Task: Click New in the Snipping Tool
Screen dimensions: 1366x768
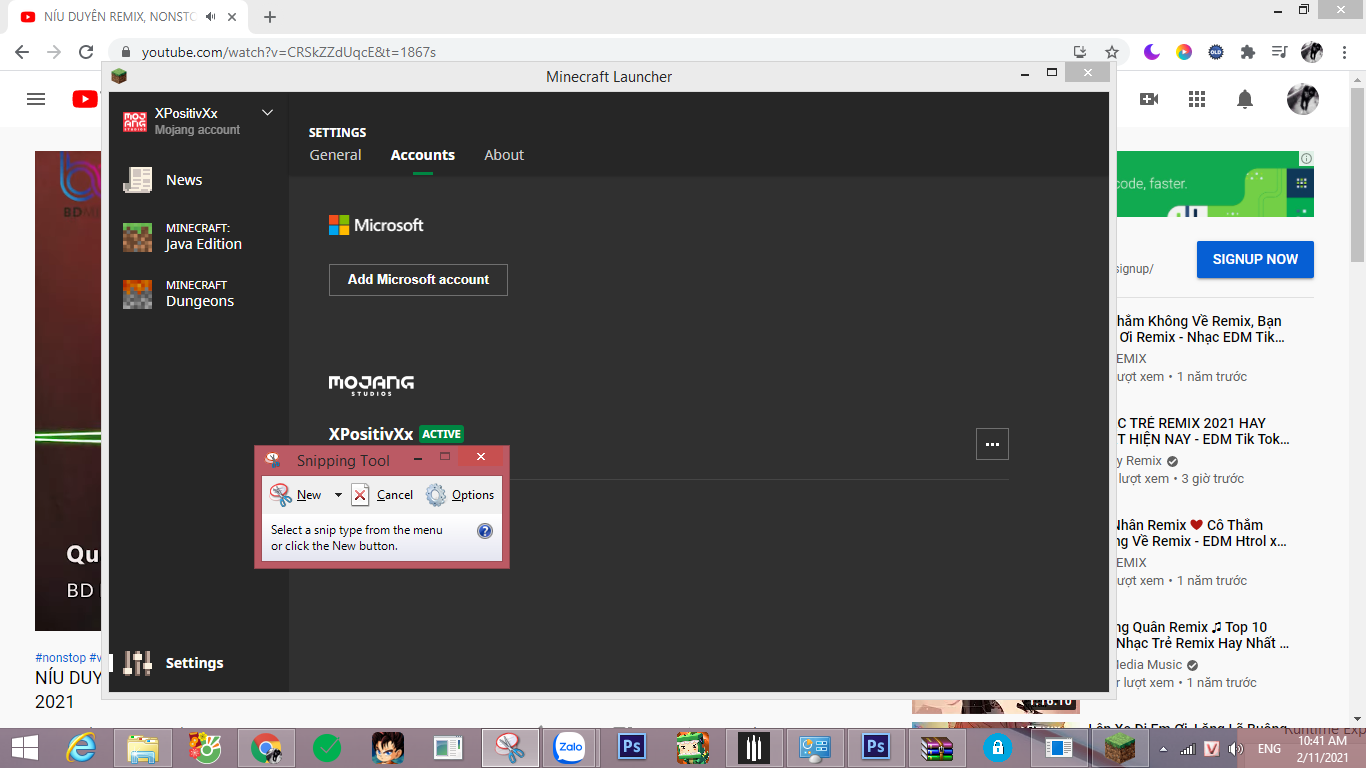Action: tap(297, 495)
